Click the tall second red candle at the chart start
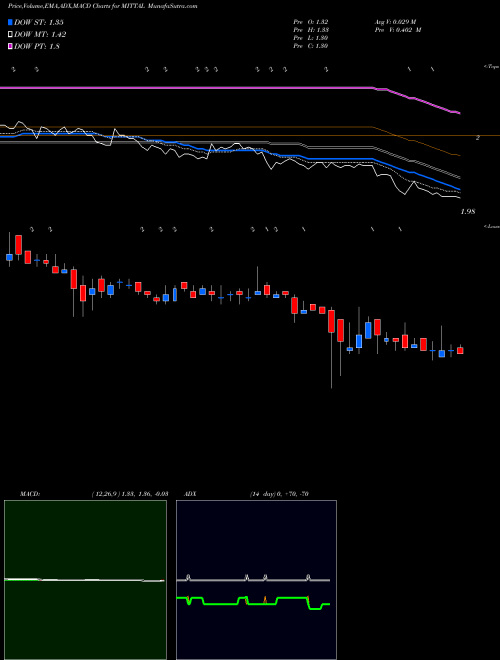The height and width of the screenshot is (660, 500). click(x=19, y=245)
